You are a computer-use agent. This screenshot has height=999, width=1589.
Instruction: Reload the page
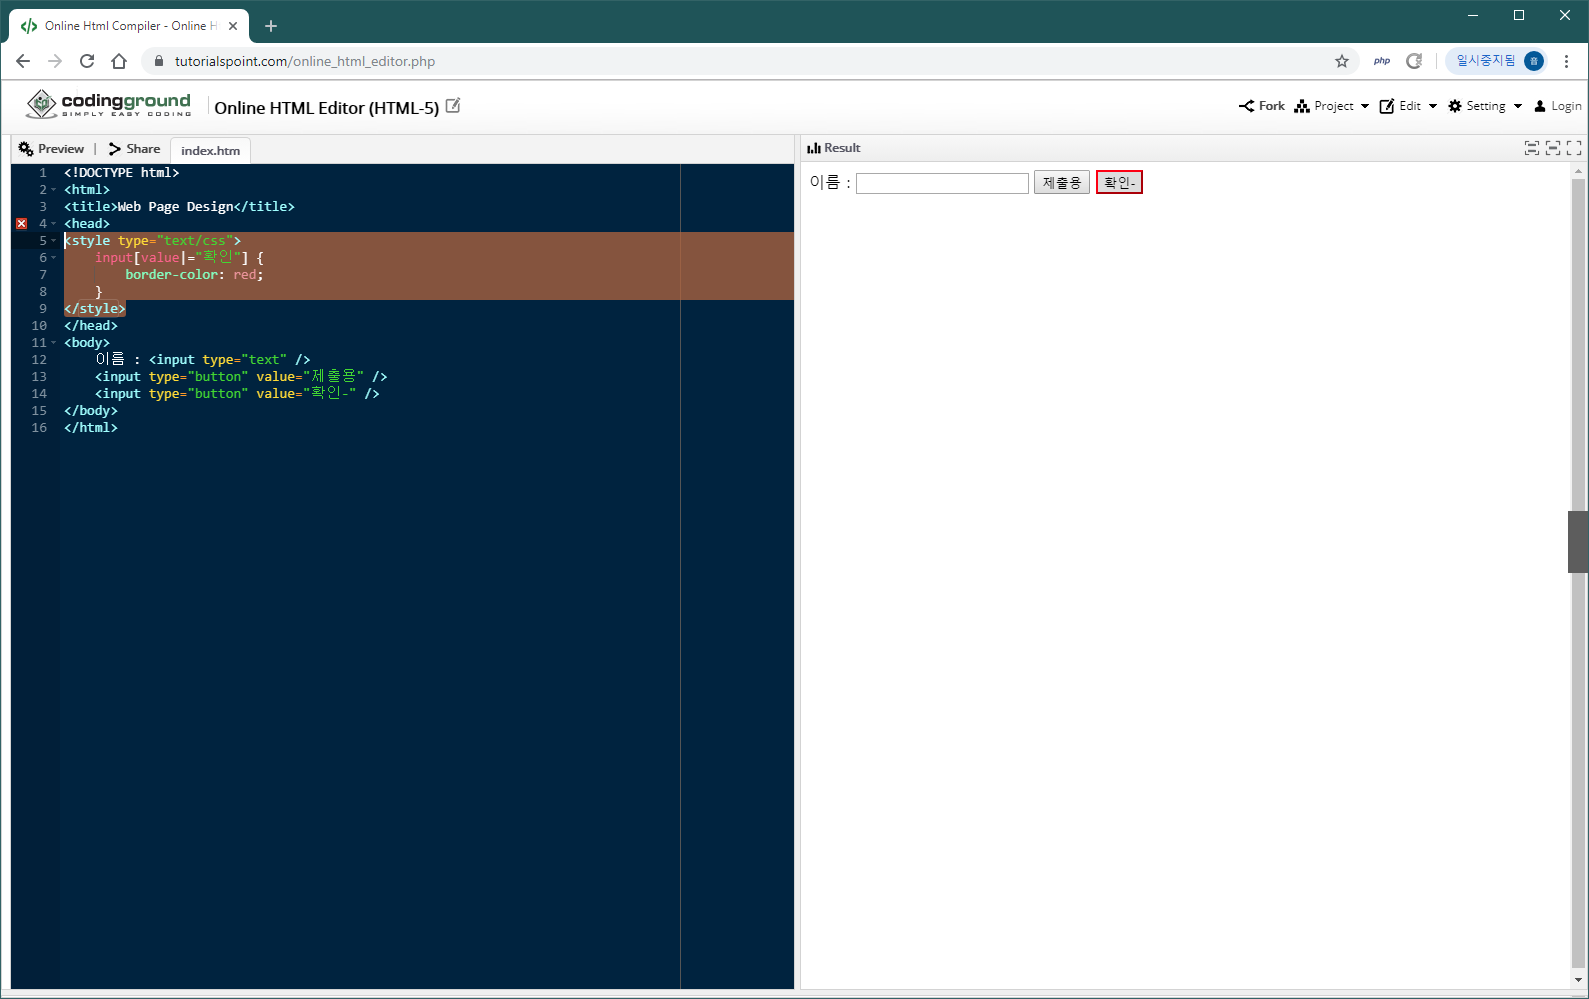pyautogui.click(x=87, y=61)
